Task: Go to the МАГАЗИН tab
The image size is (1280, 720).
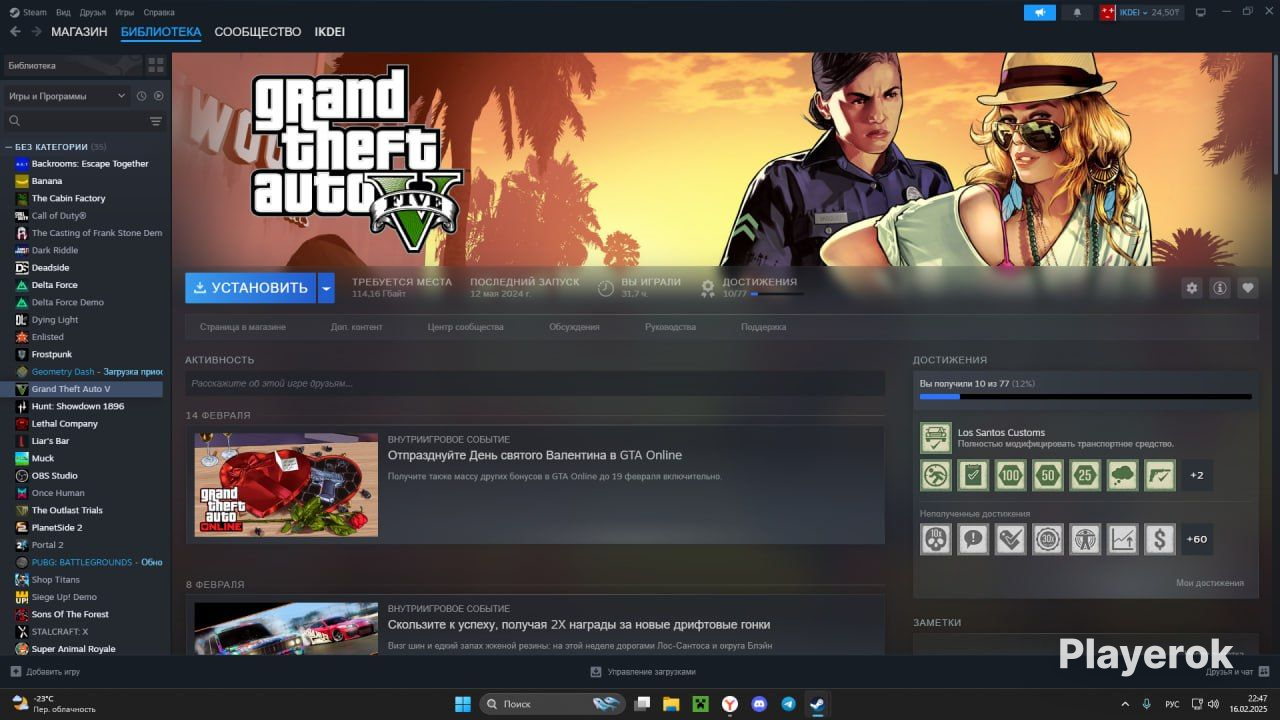Action: point(79,32)
